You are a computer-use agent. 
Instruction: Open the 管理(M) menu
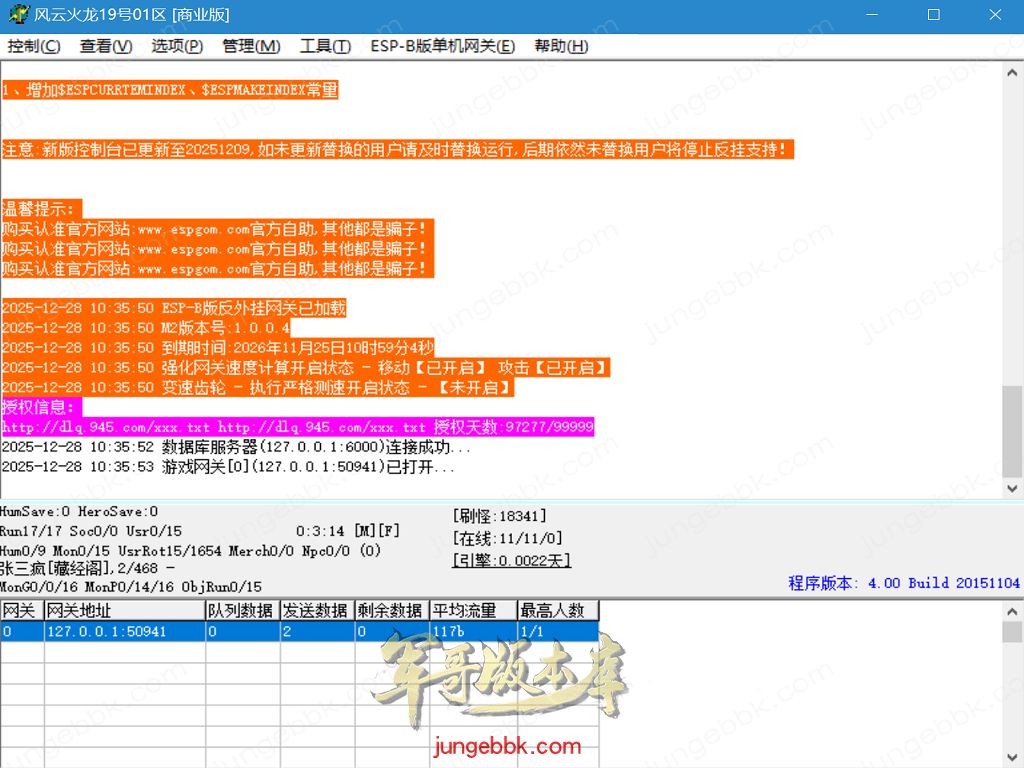[x=251, y=46]
